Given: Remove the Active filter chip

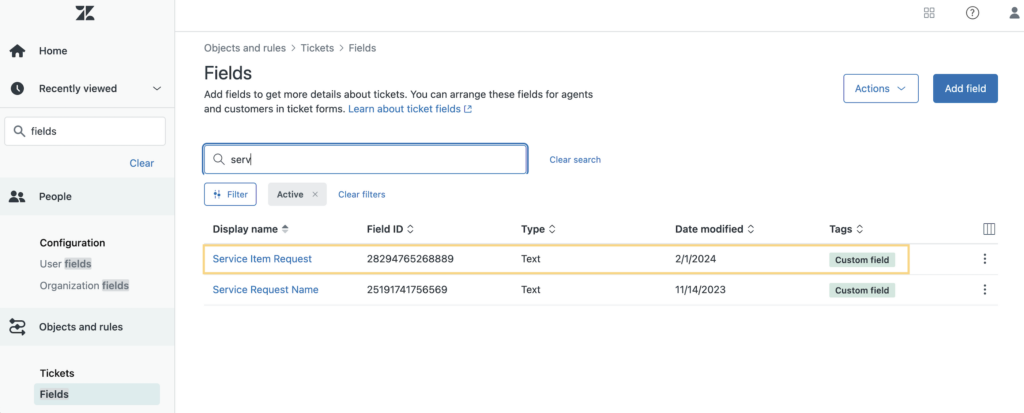Looking at the screenshot, I should [315, 194].
